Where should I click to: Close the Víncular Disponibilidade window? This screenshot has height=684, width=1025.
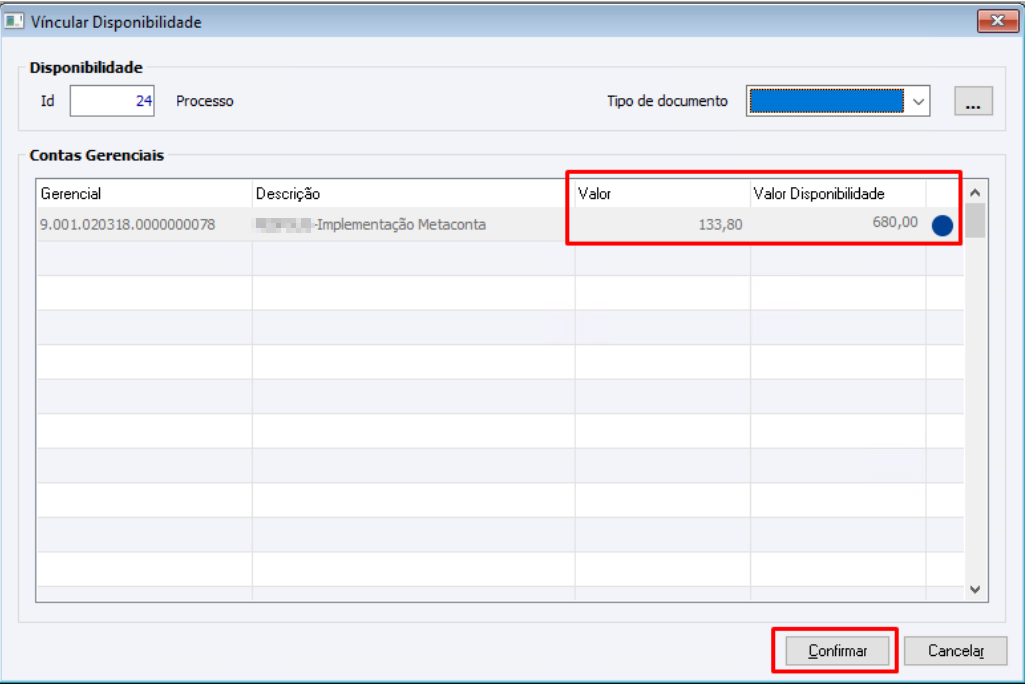998,21
